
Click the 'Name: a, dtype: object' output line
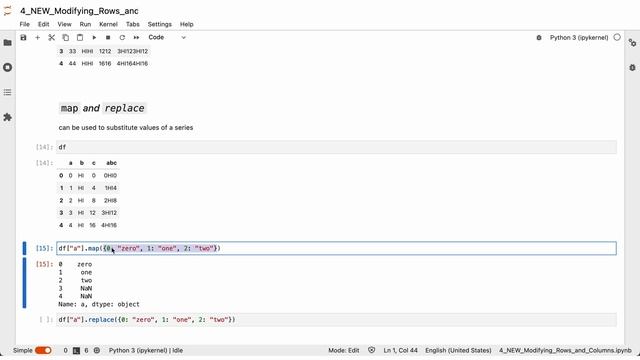[99, 304]
